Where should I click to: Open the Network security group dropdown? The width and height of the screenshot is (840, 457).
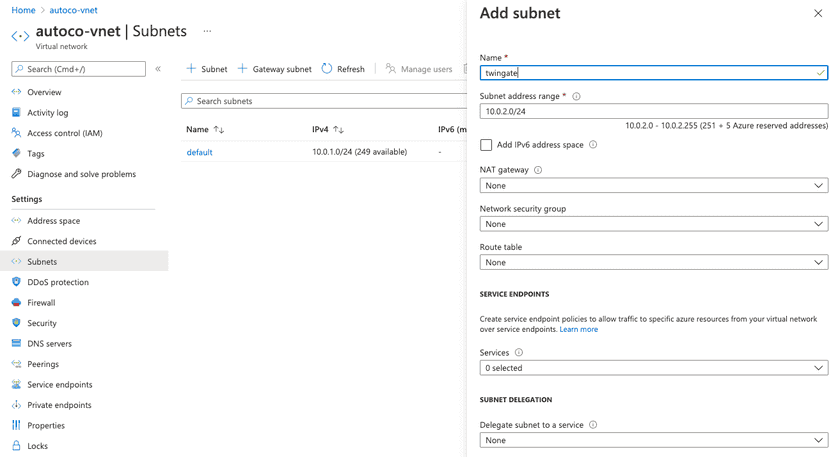pyautogui.click(x=653, y=224)
